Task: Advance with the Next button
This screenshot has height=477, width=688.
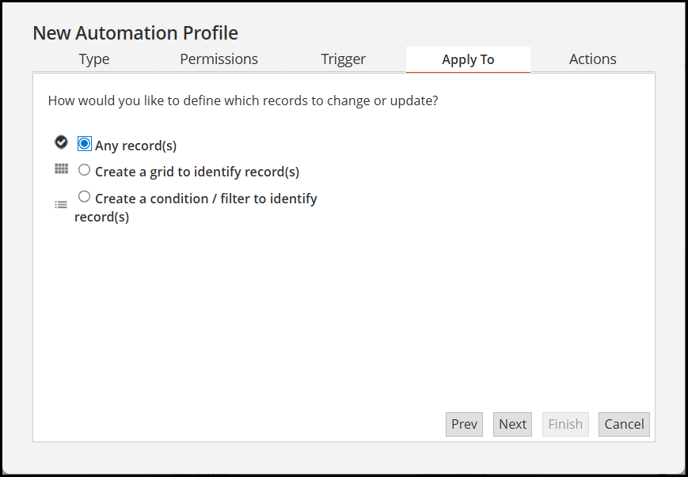Action: (512, 424)
